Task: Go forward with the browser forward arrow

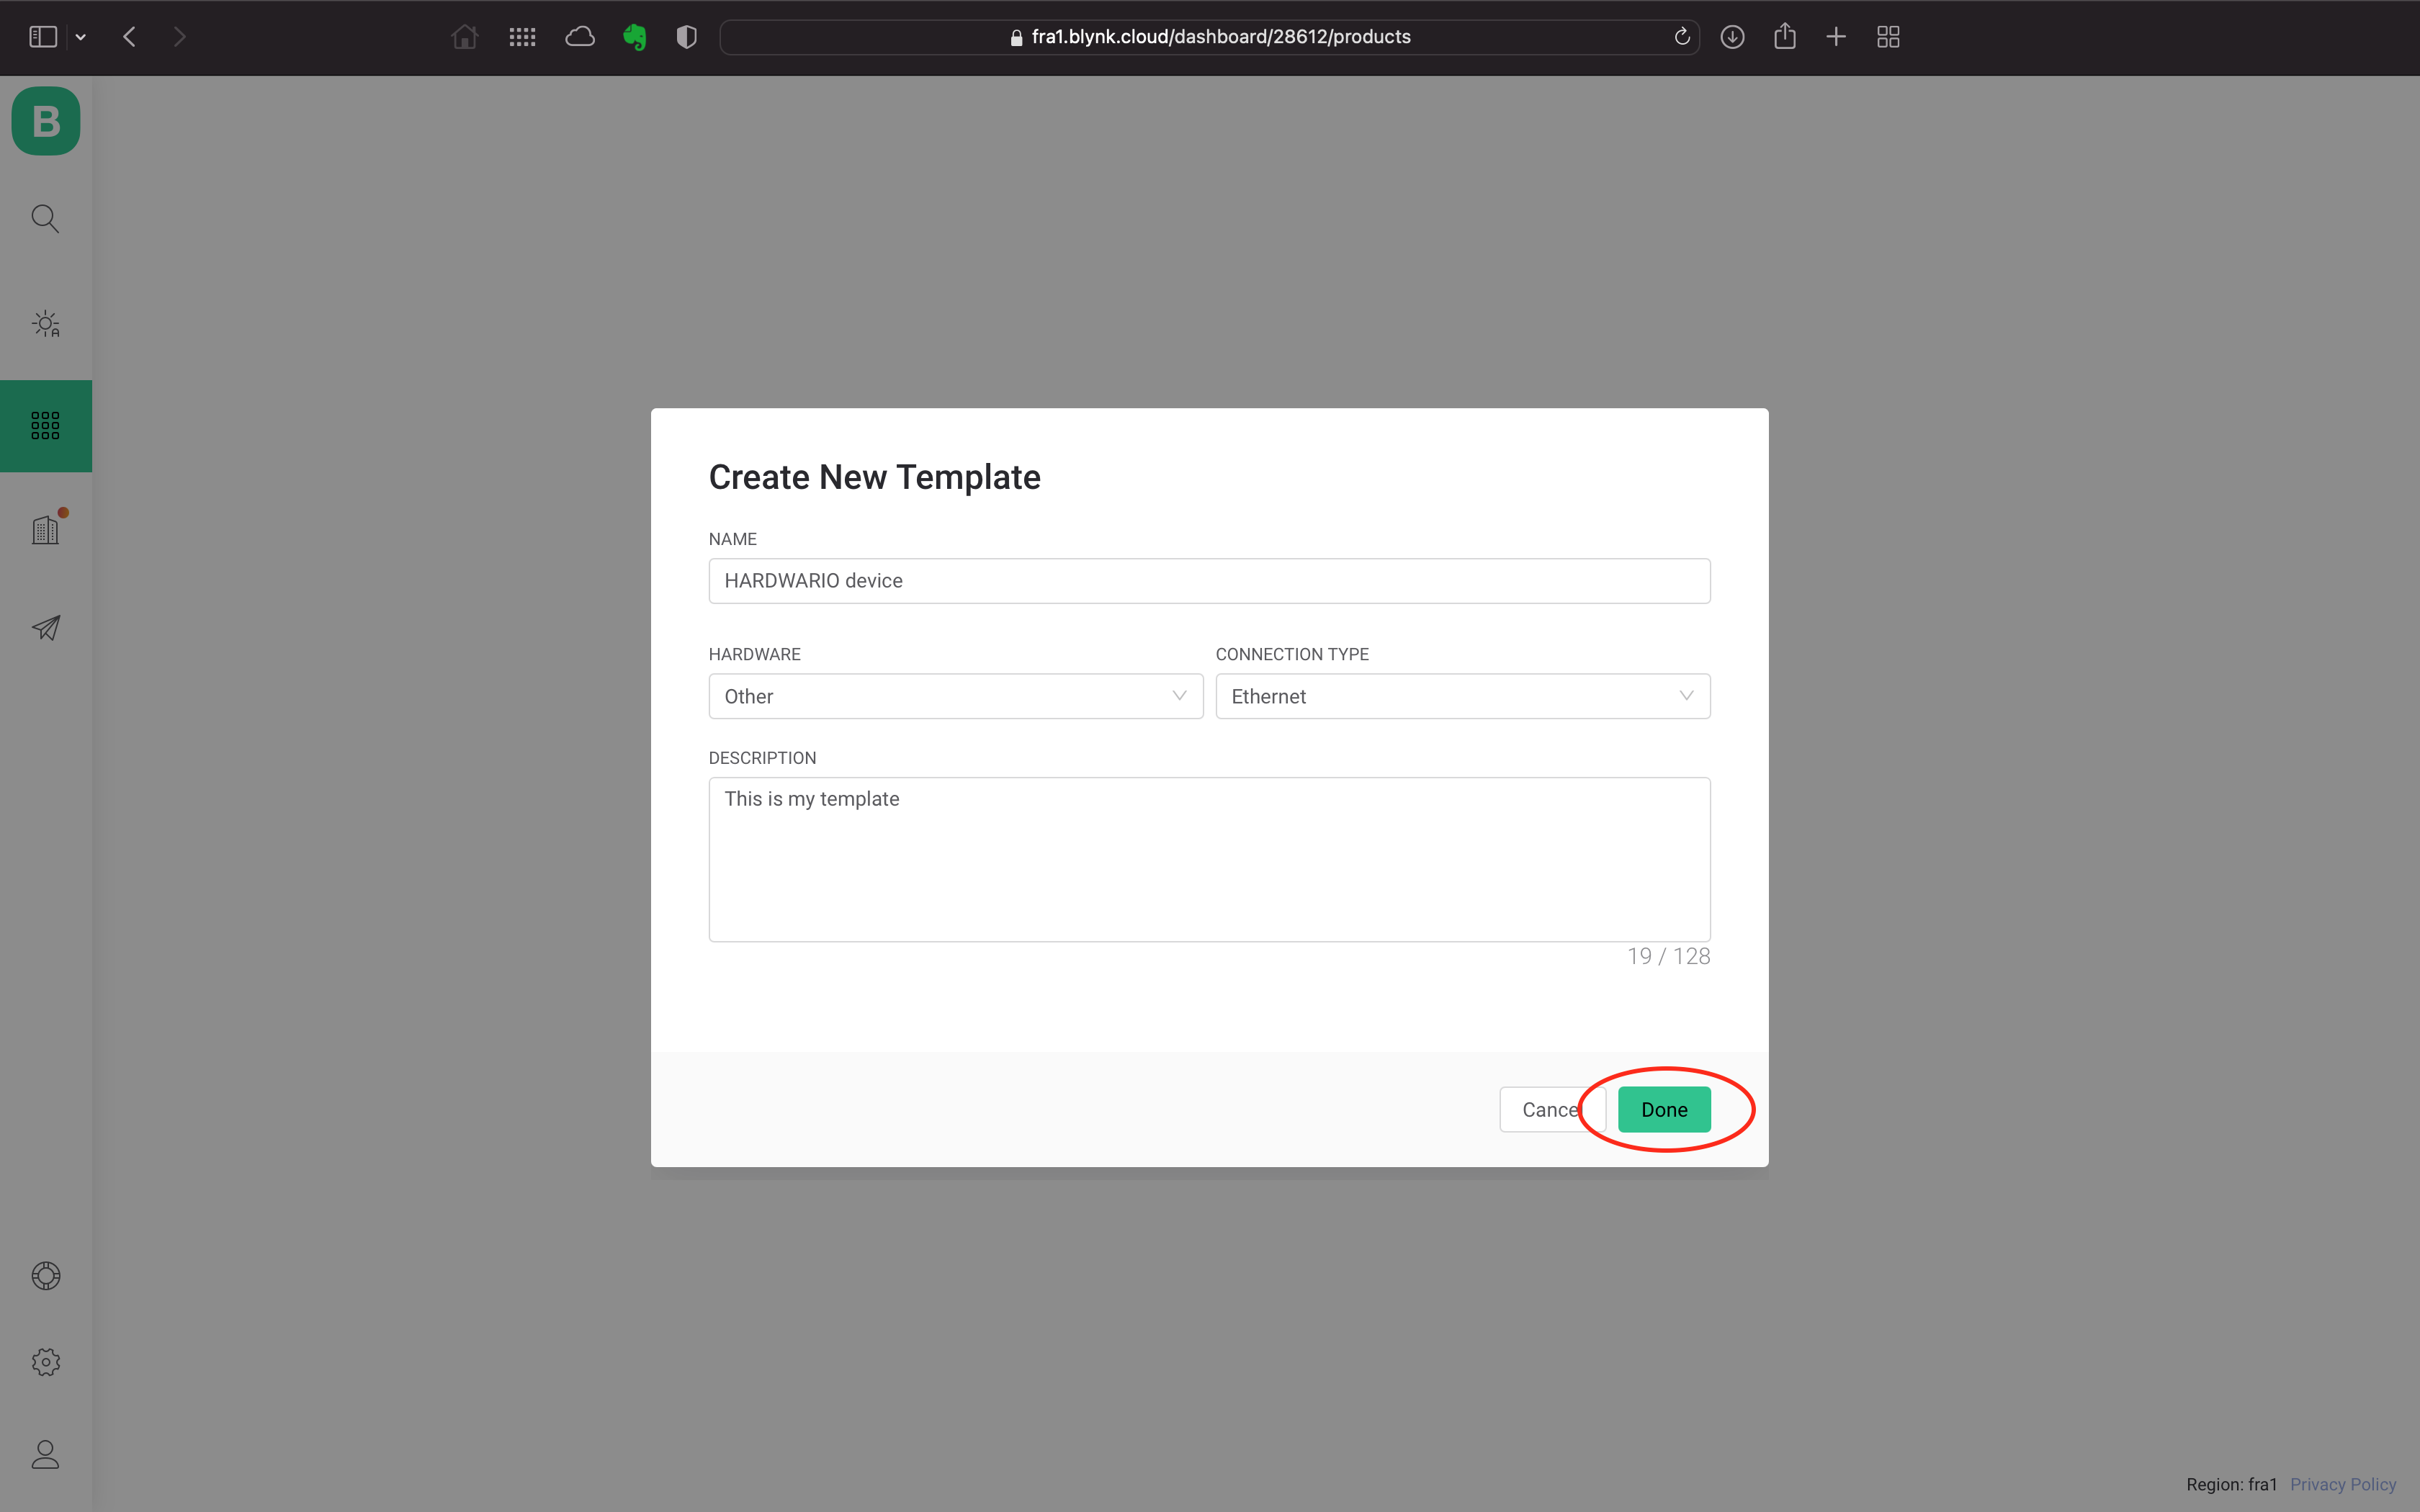Action: coord(179,37)
